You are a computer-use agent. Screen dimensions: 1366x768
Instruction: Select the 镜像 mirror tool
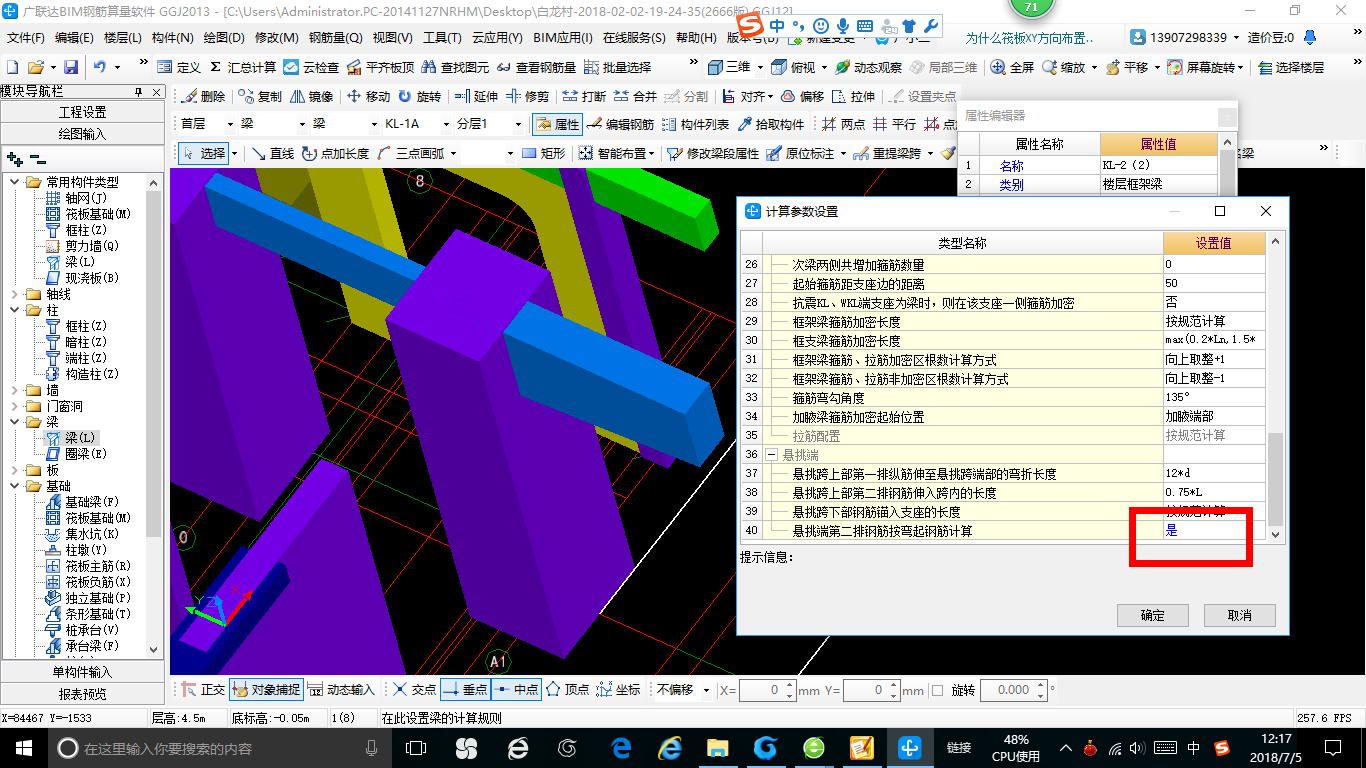(311, 96)
